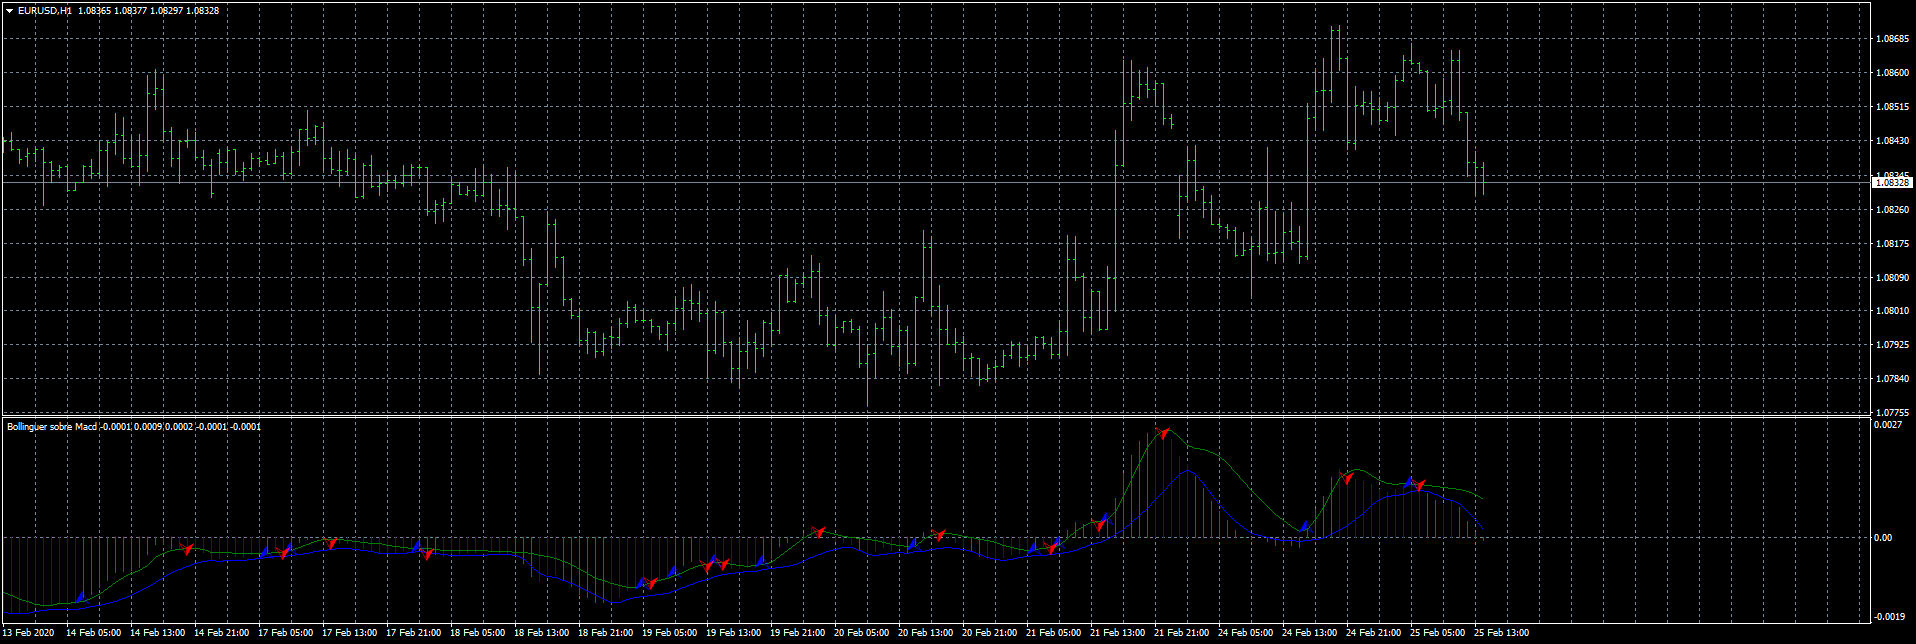The image size is (1916, 644).
Task: Click the 20 Feb 21:00 time label
Action: (x=989, y=632)
